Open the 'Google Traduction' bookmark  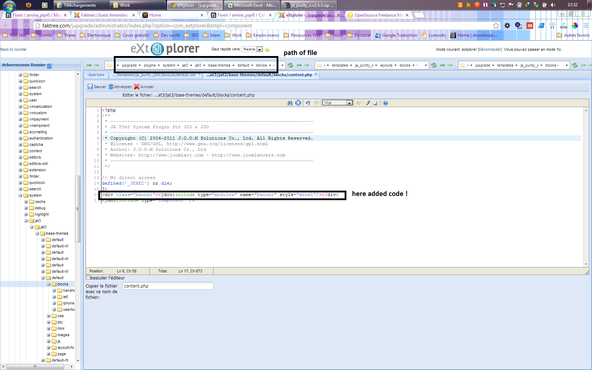pyautogui.click(x=396, y=35)
